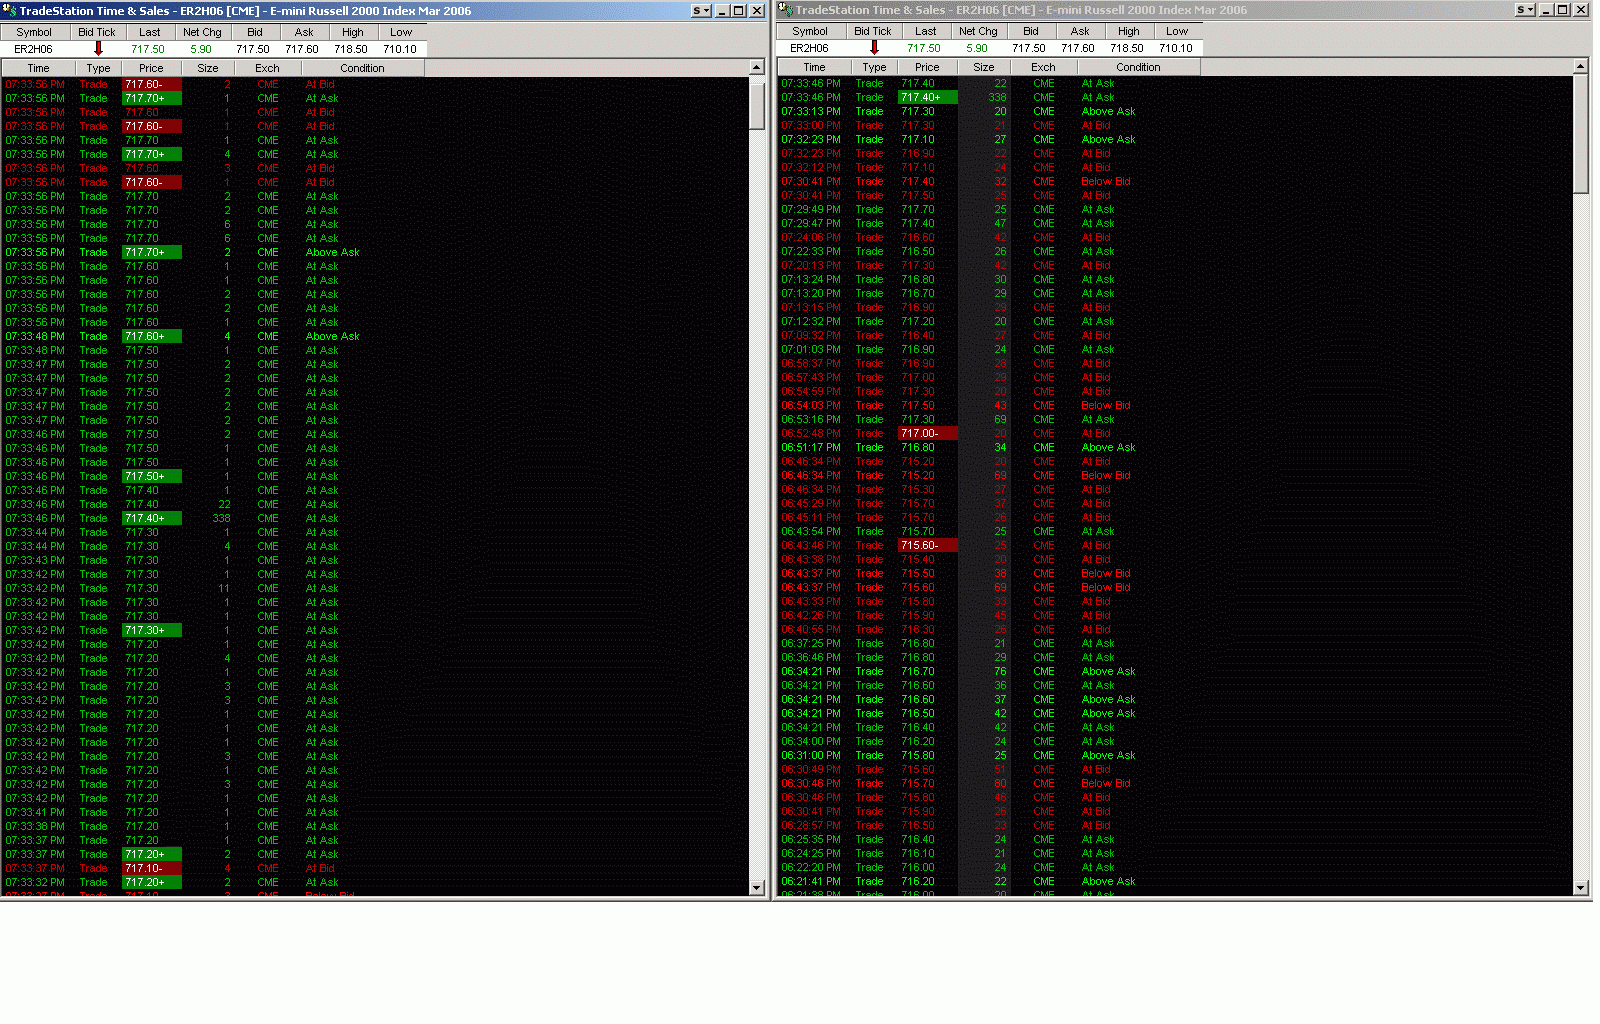Image resolution: width=1600 pixels, height=1024 pixels.
Task: Click the highlighted 715.60- price in the right window
Action: click(927, 545)
